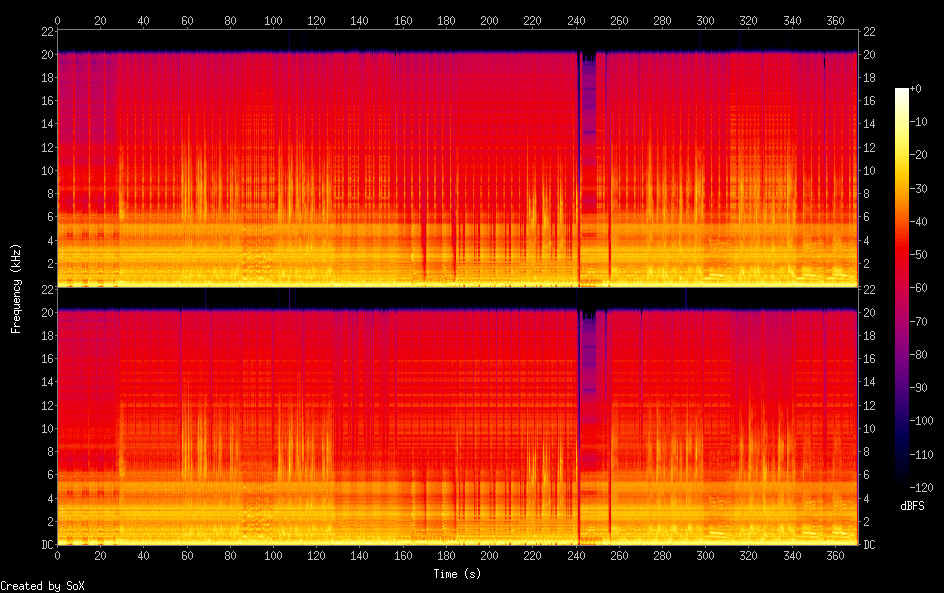Click the "DC" label at the bottom left
Screen dimensions: 944x593
point(44,544)
